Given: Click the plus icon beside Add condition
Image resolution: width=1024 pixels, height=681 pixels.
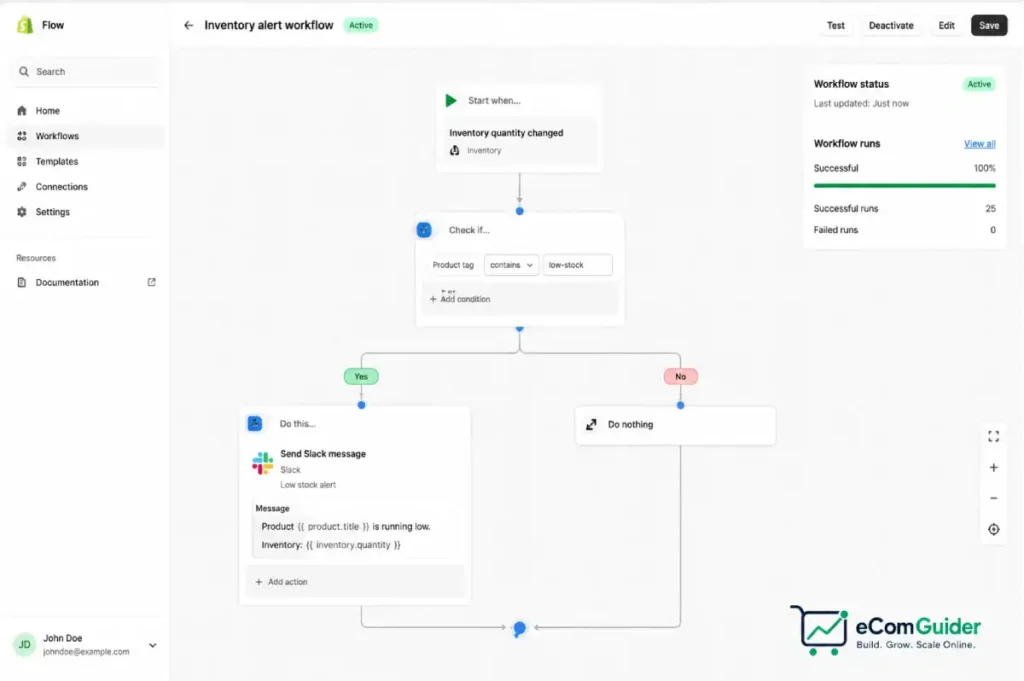Looking at the screenshot, I should click(433, 299).
